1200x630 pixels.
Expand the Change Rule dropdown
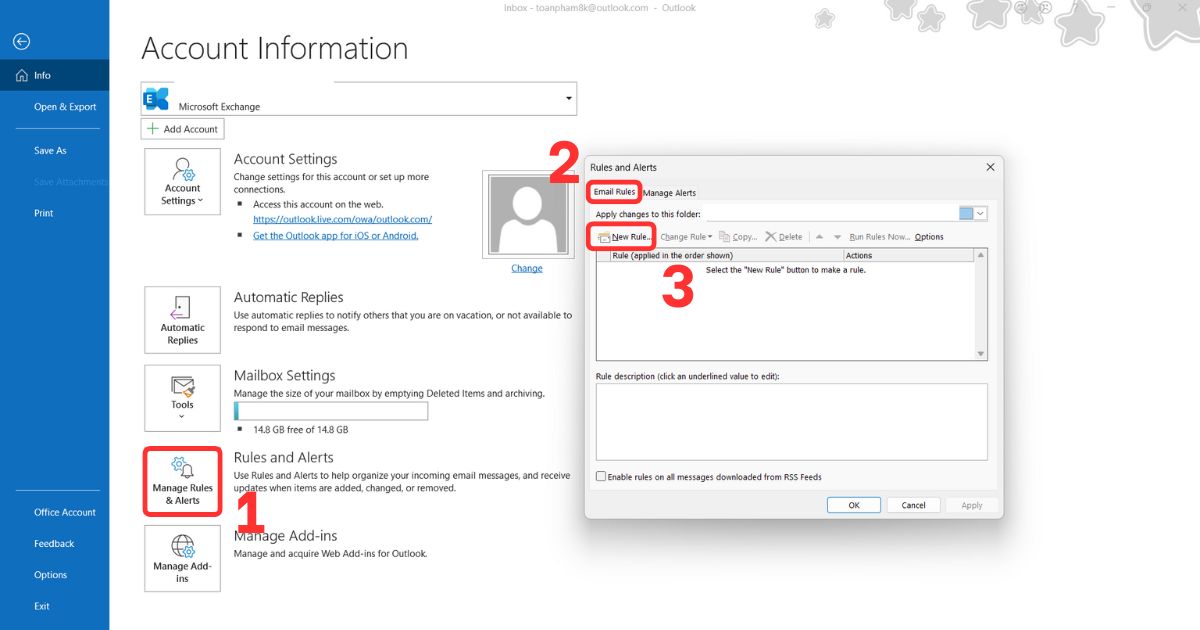[708, 236]
